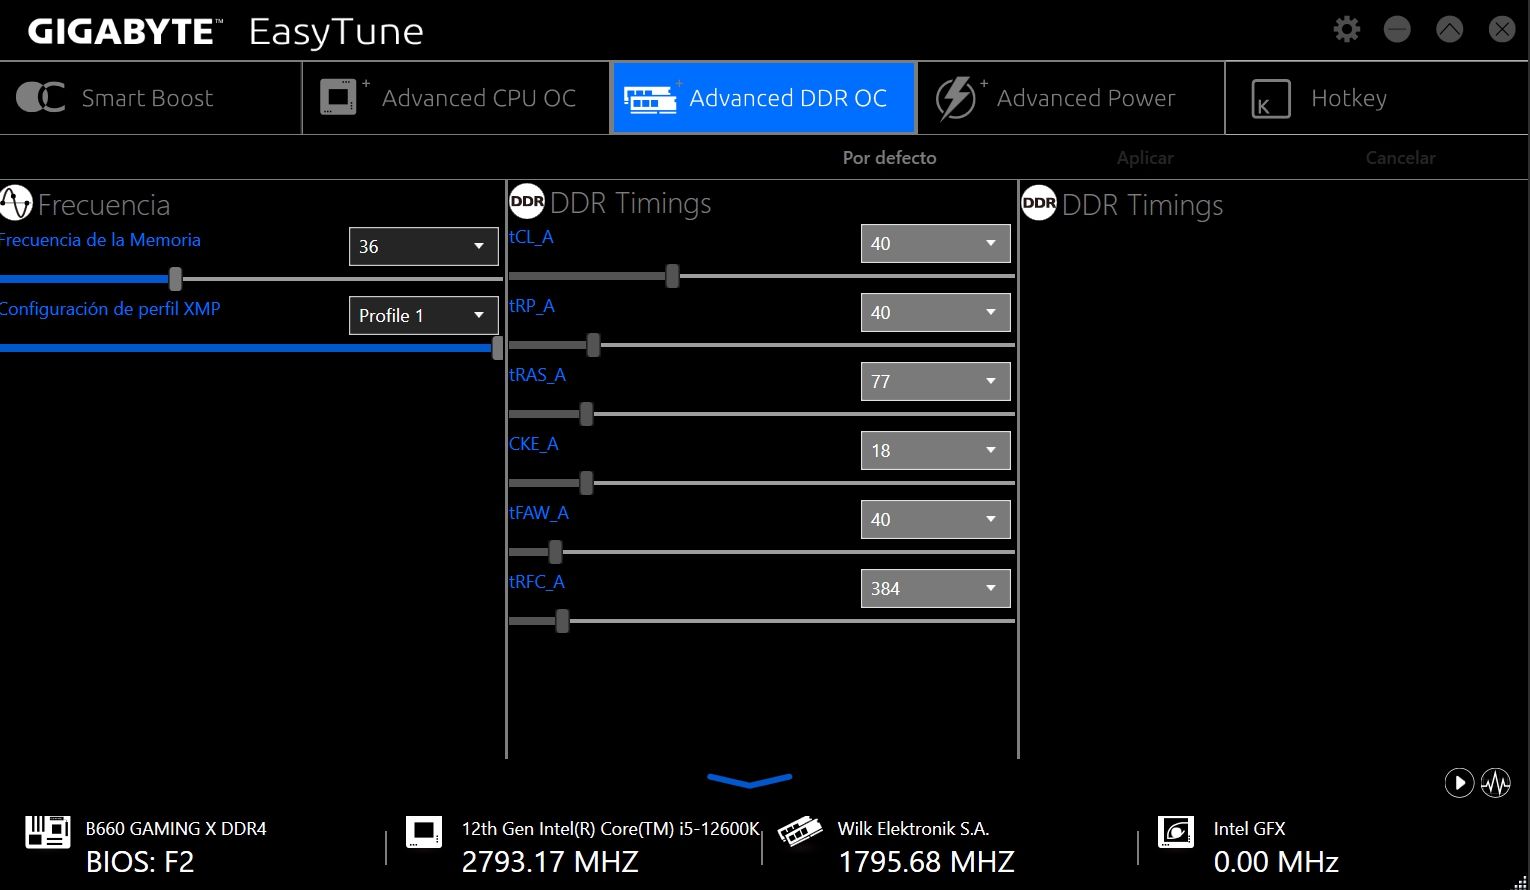Viewport: 1530px width, 890px height.
Task: Open the settings gear icon
Action: (x=1347, y=29)
